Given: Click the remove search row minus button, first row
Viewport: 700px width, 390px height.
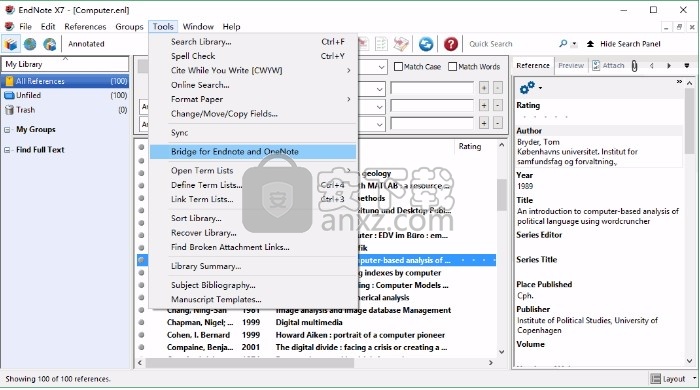Looking at the screenshot, I should [498, 88].
